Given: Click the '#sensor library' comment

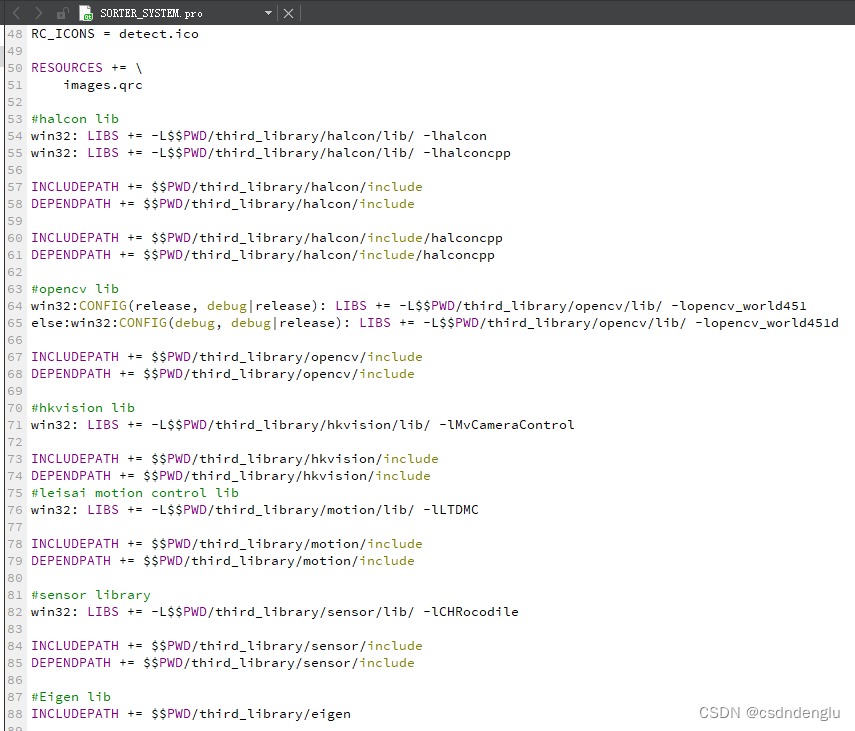Looking at the screenshot, I should pos(91,595).
